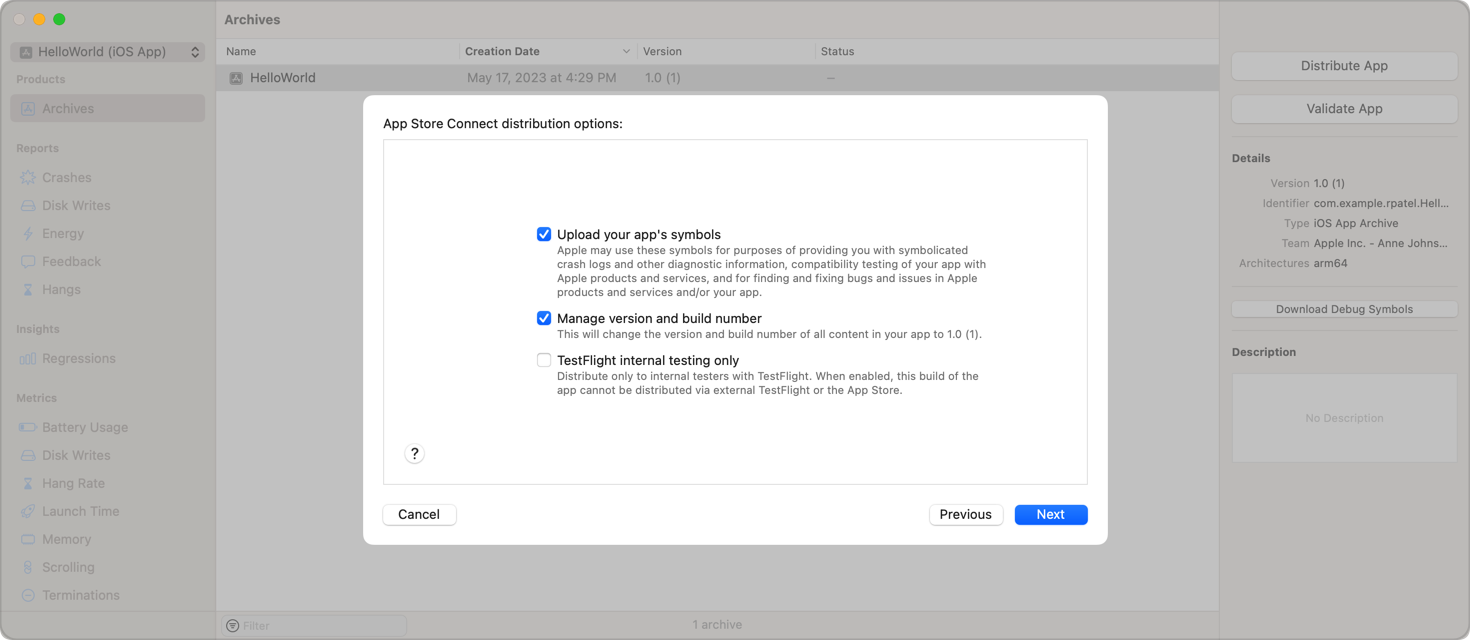1470x640 pixels.
Task: Click the Apple Inc. team value
Action: (1381, 243)
